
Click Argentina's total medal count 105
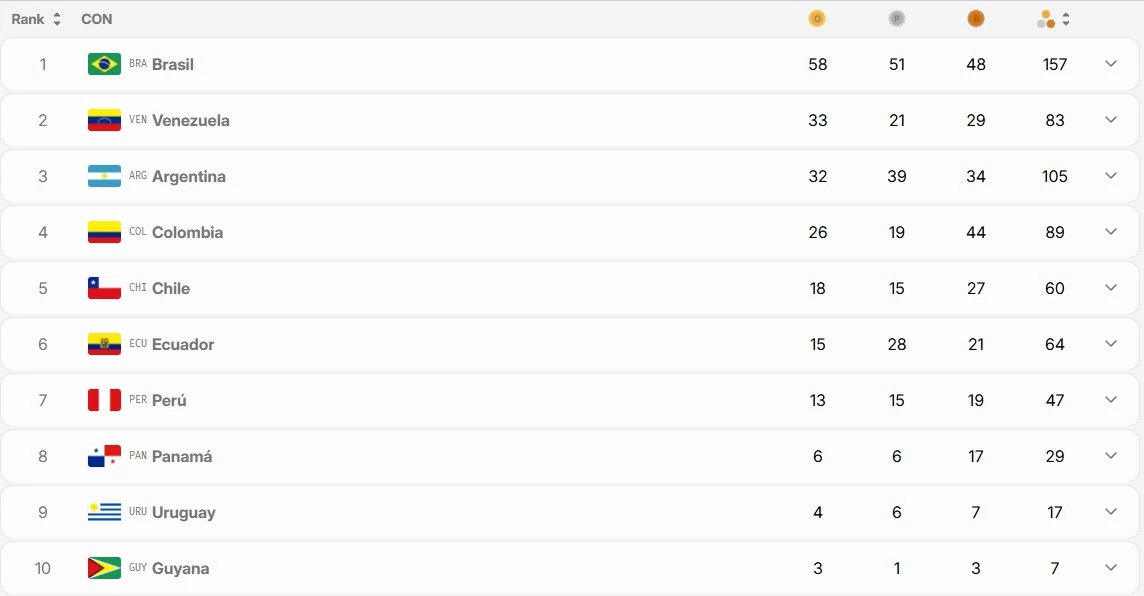tap(1055, 176)
